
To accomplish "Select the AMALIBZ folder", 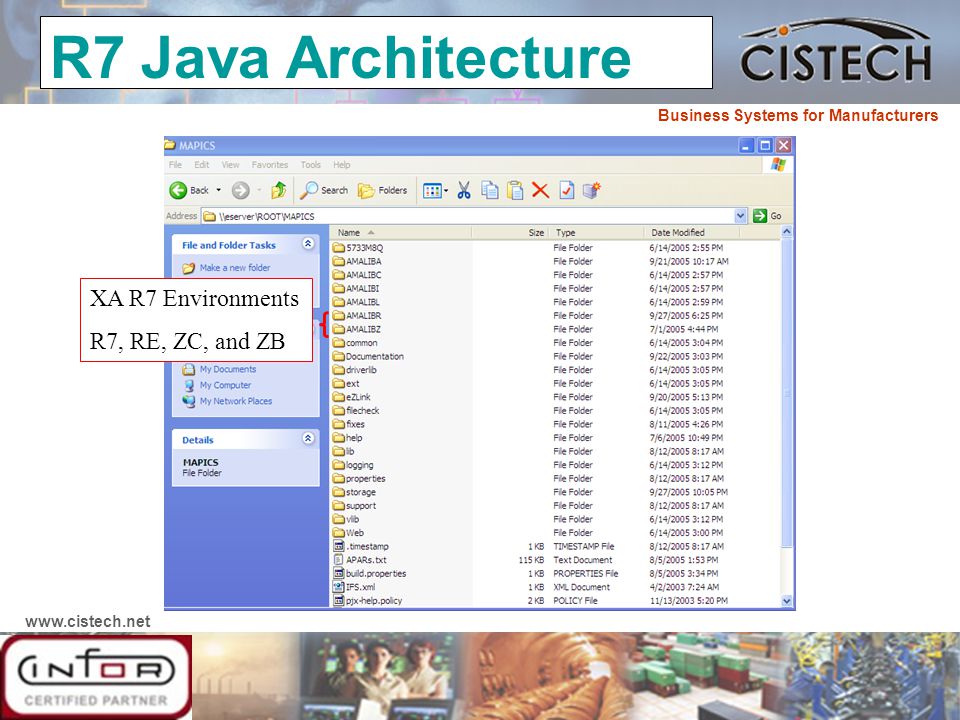I will 357,329.
